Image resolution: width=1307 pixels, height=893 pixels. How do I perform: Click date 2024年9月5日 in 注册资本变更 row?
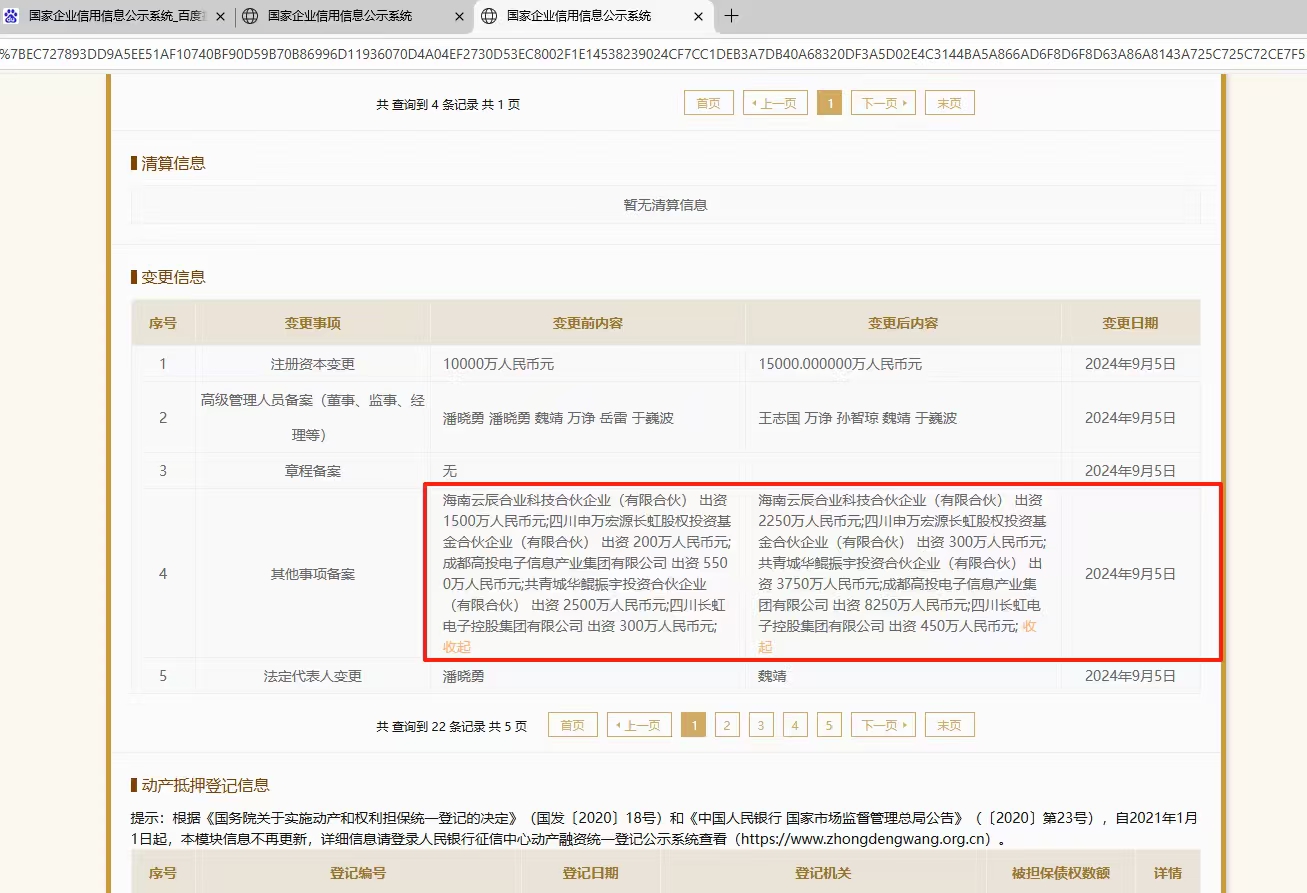(x=1130, y=364)
